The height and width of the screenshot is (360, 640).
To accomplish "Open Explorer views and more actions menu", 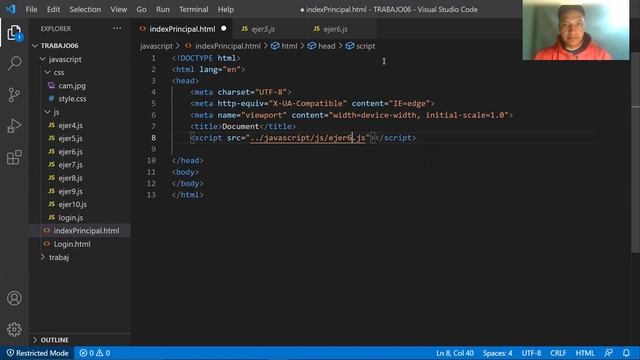I will click(x=117, y=29).
